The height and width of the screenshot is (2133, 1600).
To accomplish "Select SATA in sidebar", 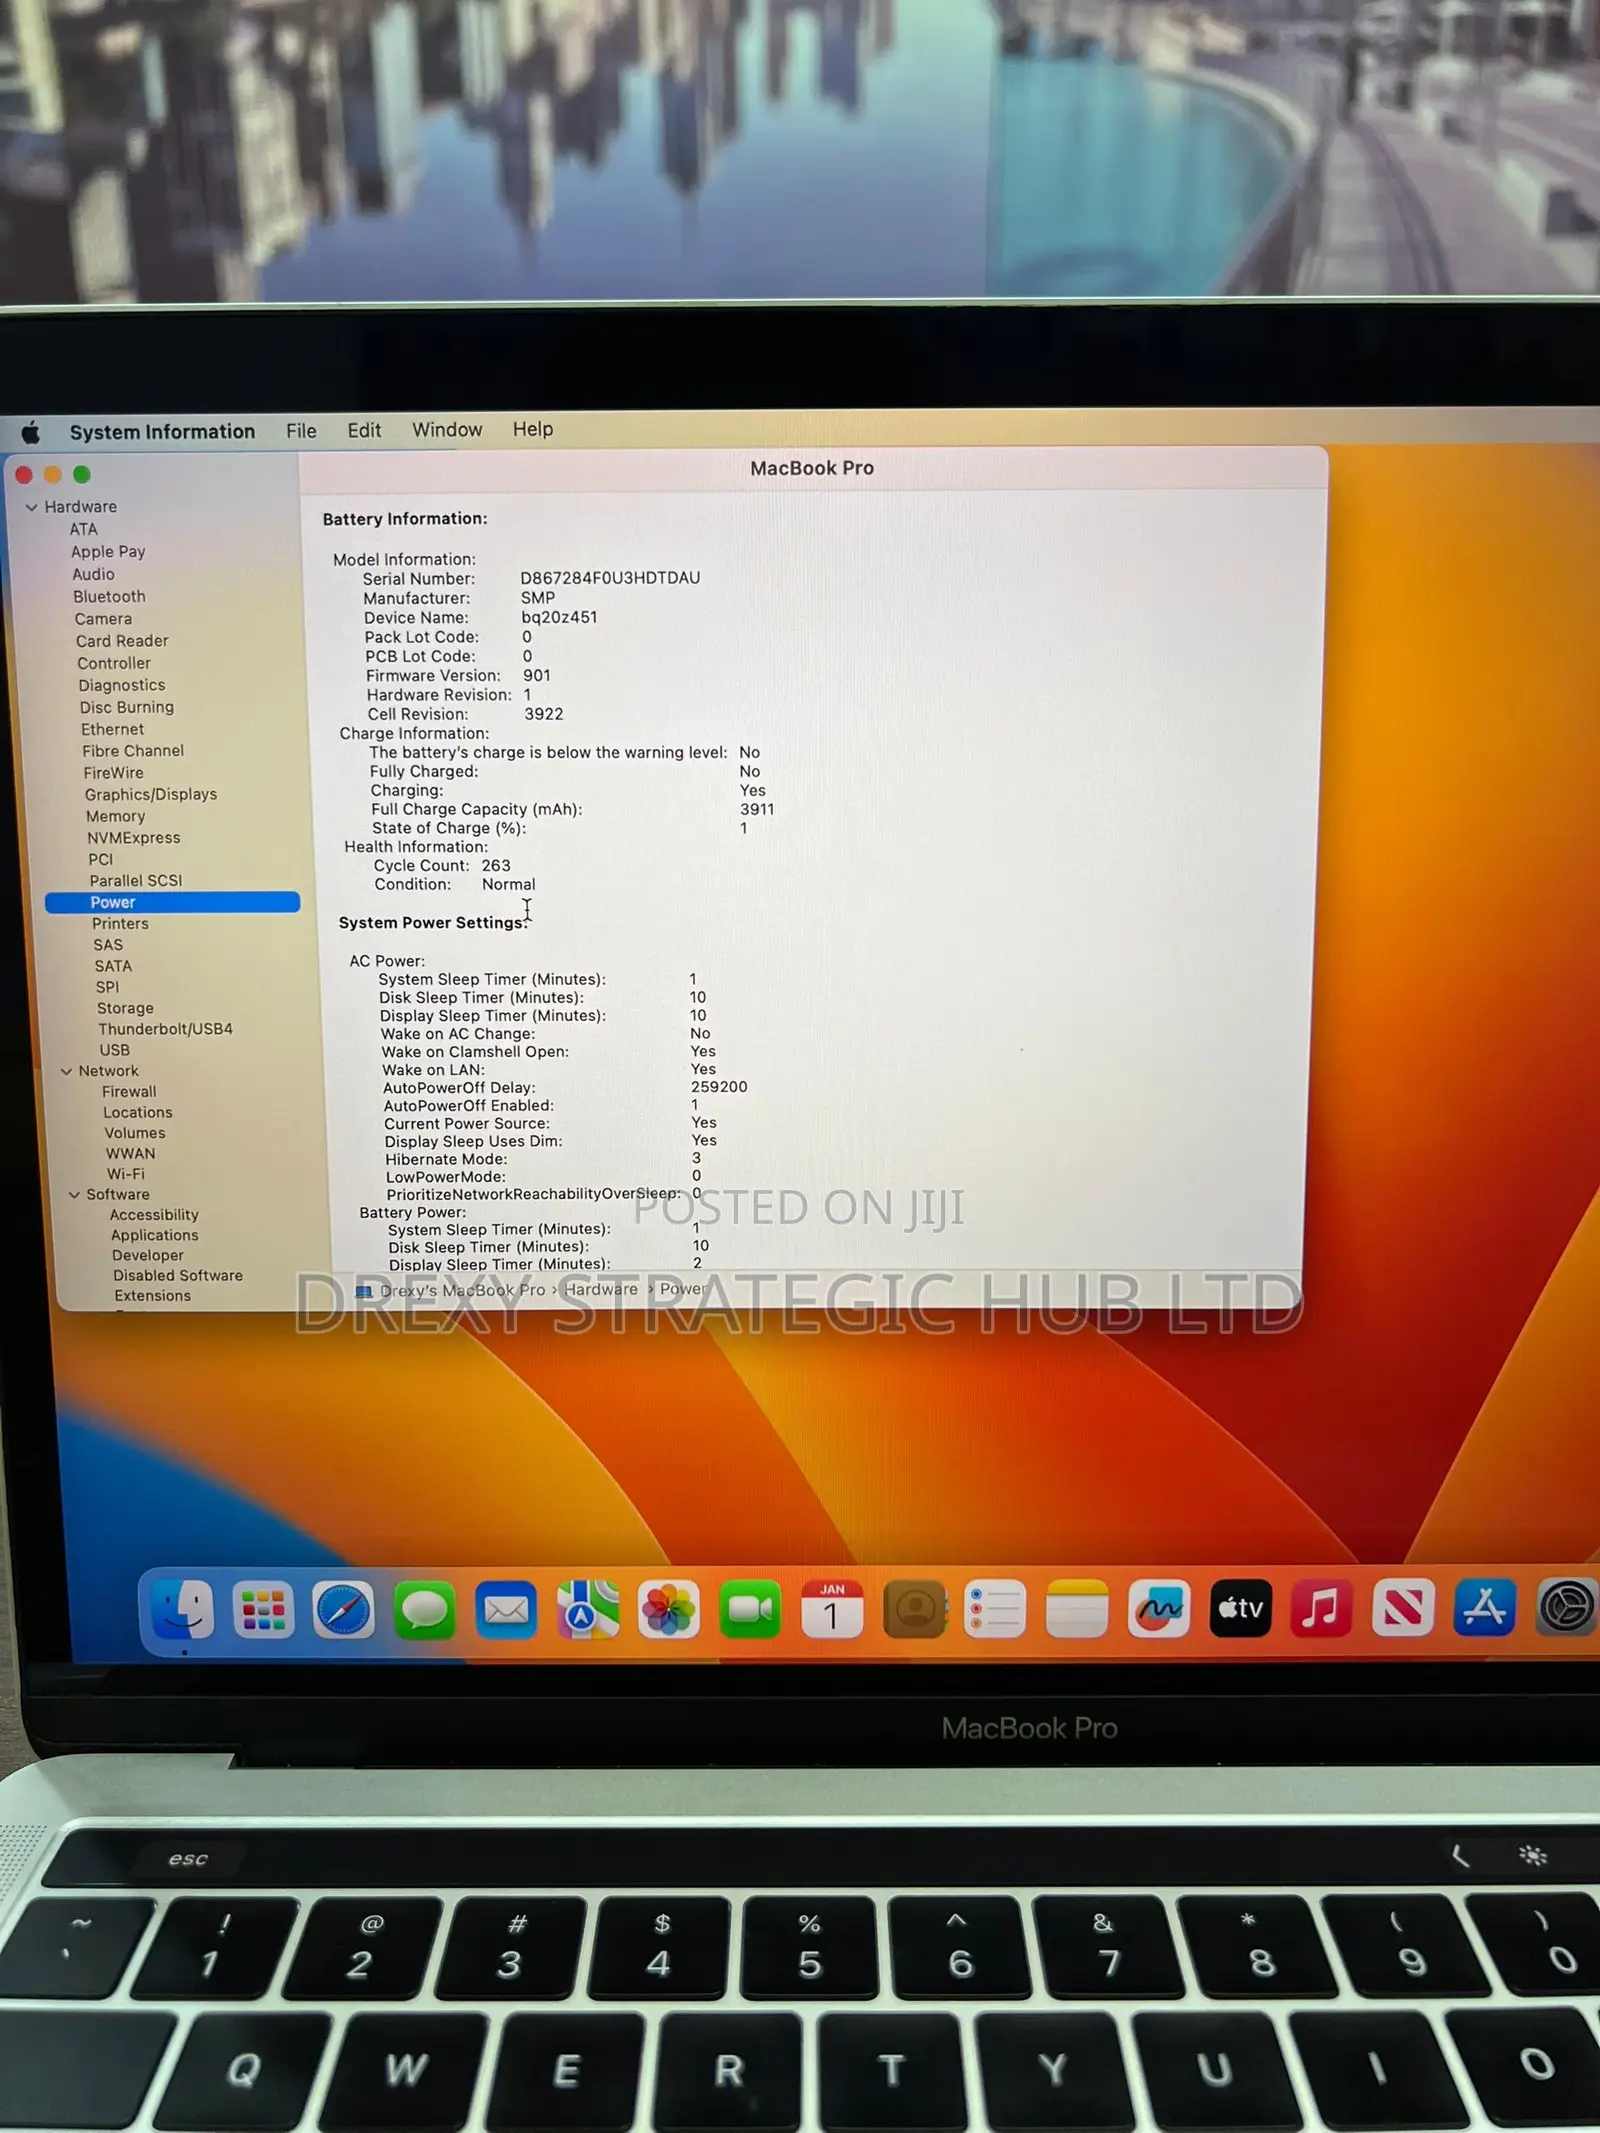I will click(x=113, y=966).
